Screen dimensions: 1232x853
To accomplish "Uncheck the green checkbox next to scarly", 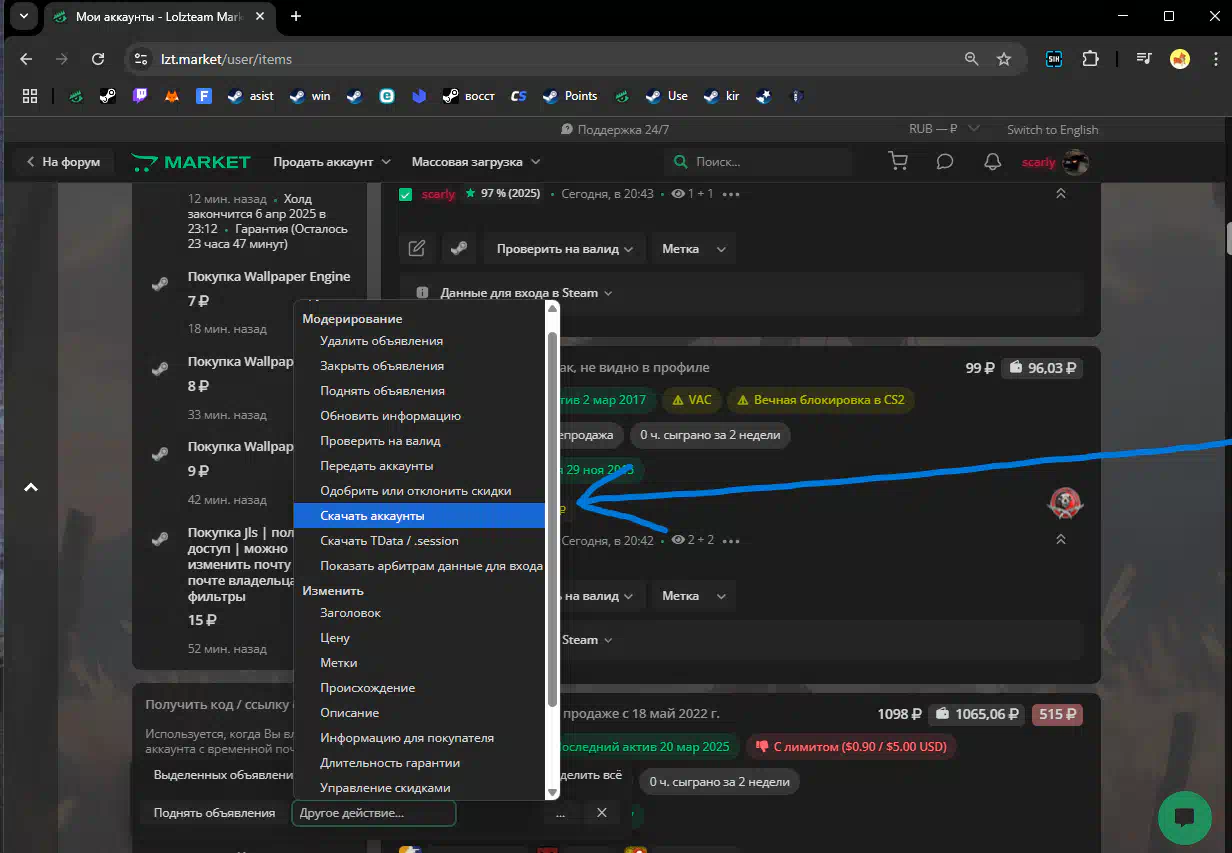I will pos(405,194).
